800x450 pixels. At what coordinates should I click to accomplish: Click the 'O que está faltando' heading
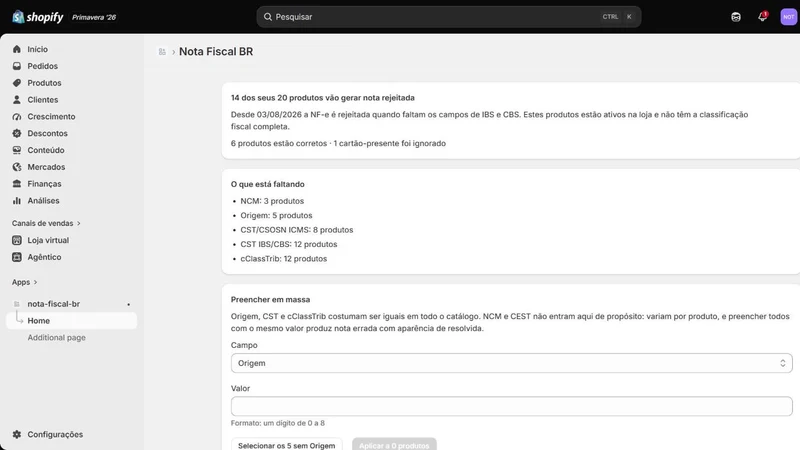(267, 184)
